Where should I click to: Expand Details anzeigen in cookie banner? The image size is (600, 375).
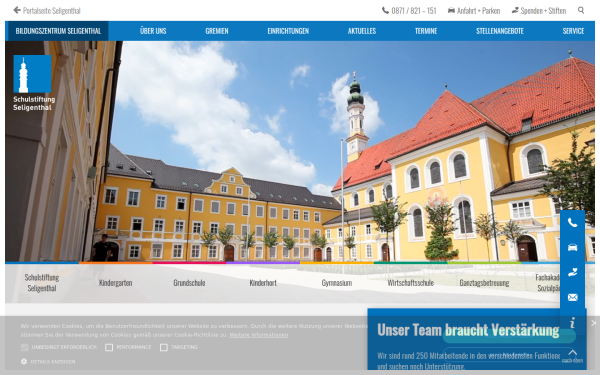point(48,362)
